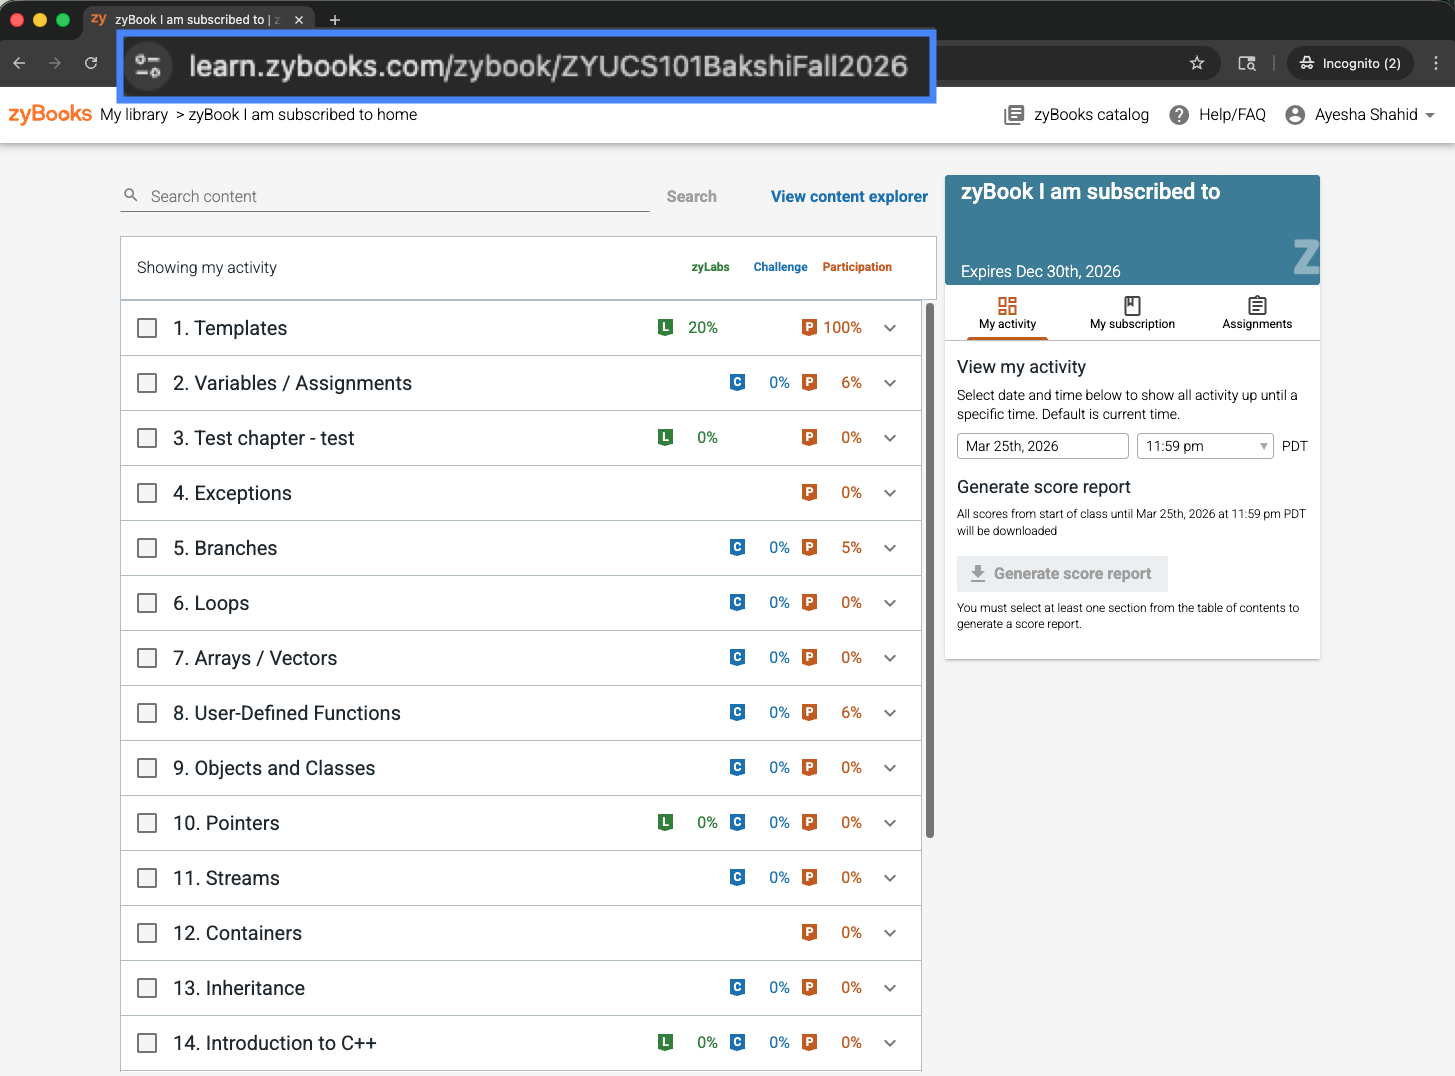This screenshot has width=1455, height=1076.
Task: Tick the 4. Exceptions checkbox
Action: pyautogui.click(x=147, y=493)
